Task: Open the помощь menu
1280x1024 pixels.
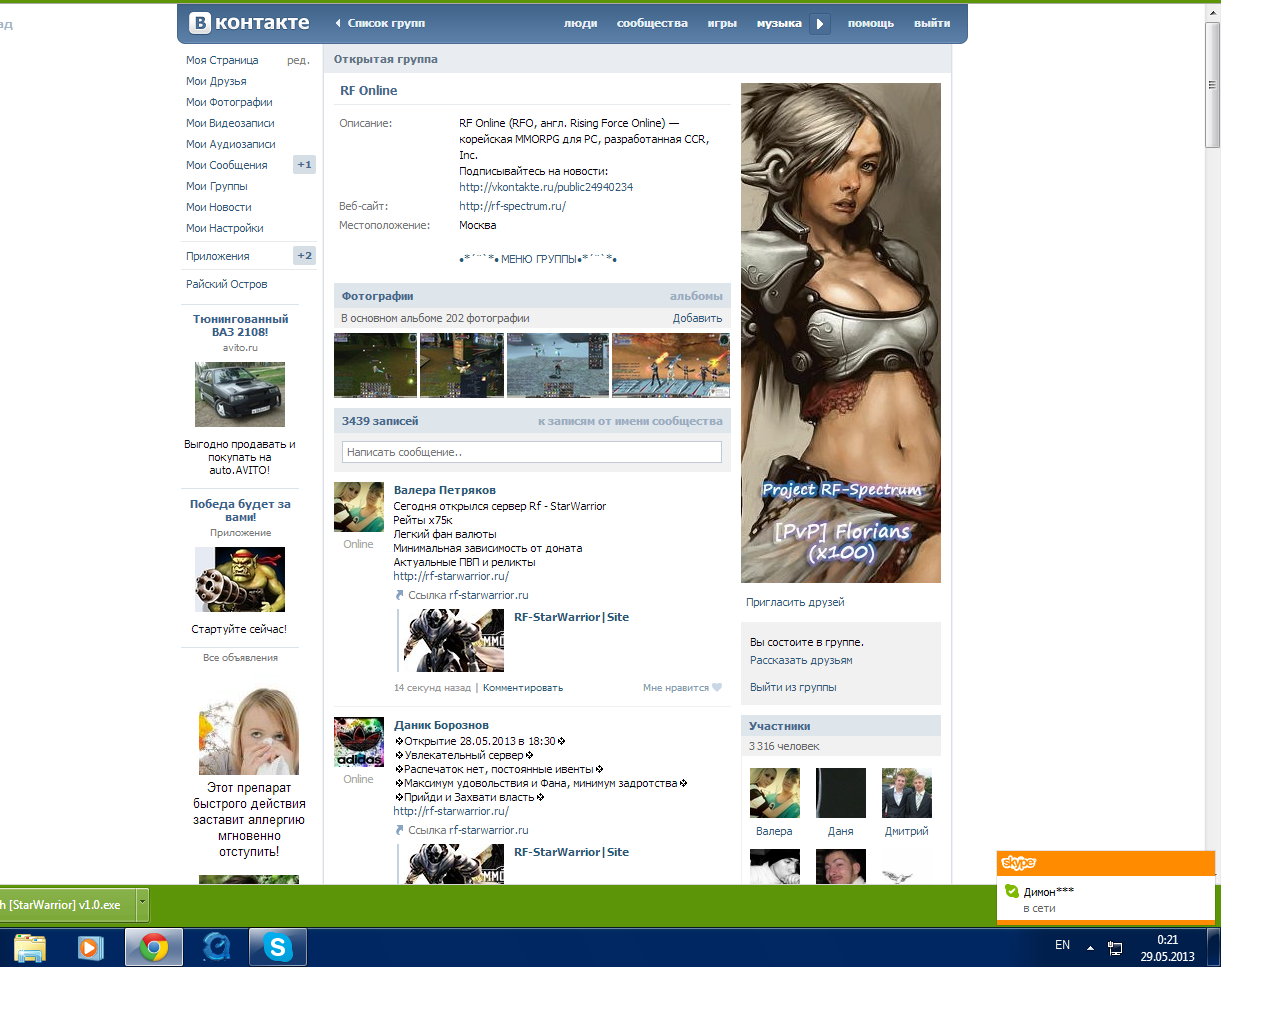Action: click(871, 23)
